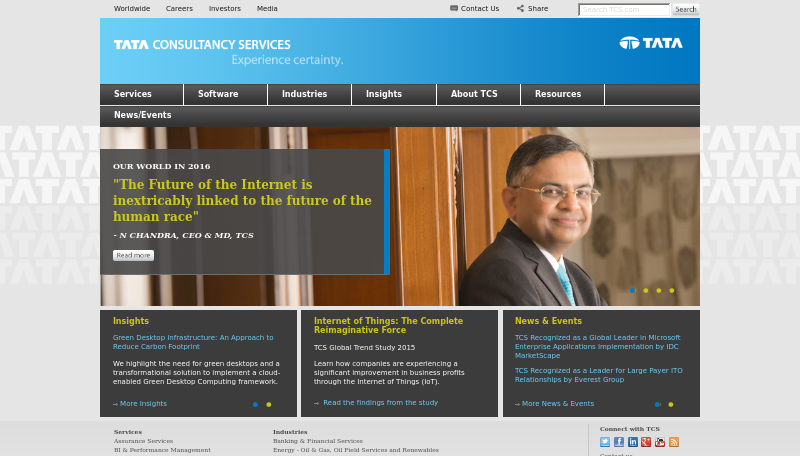Click the Read more banner button
Screen dimensions: 800x456
point(133,256)
